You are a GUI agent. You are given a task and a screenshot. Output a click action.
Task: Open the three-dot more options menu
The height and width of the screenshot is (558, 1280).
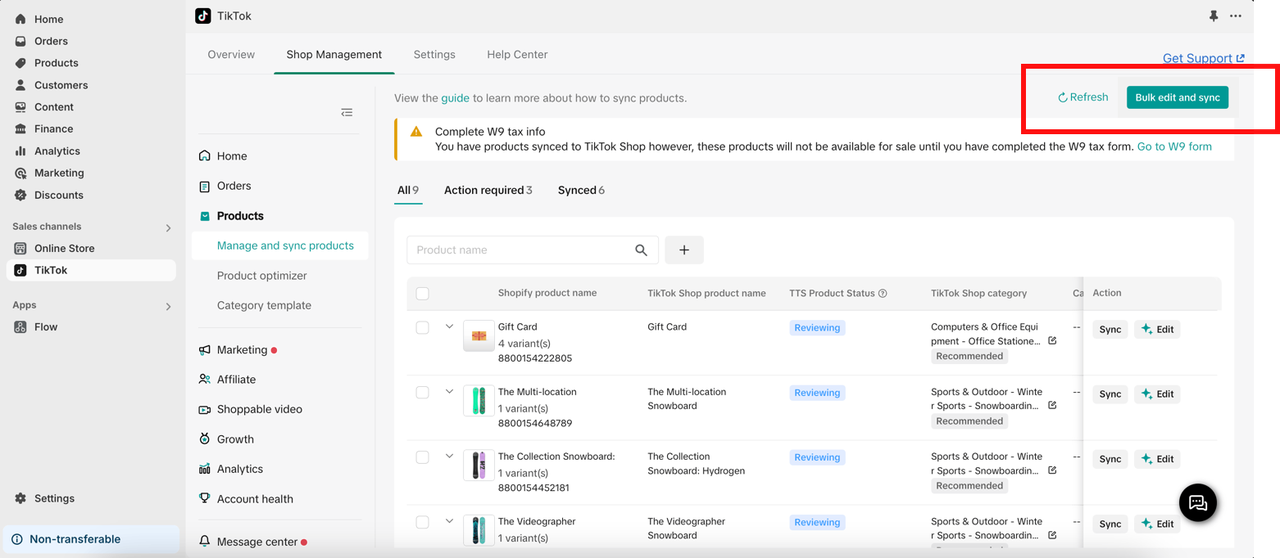1236,16
